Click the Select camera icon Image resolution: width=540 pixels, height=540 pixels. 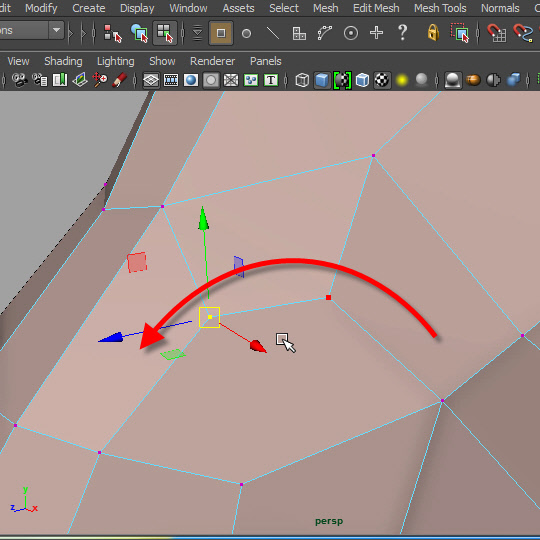19,80
